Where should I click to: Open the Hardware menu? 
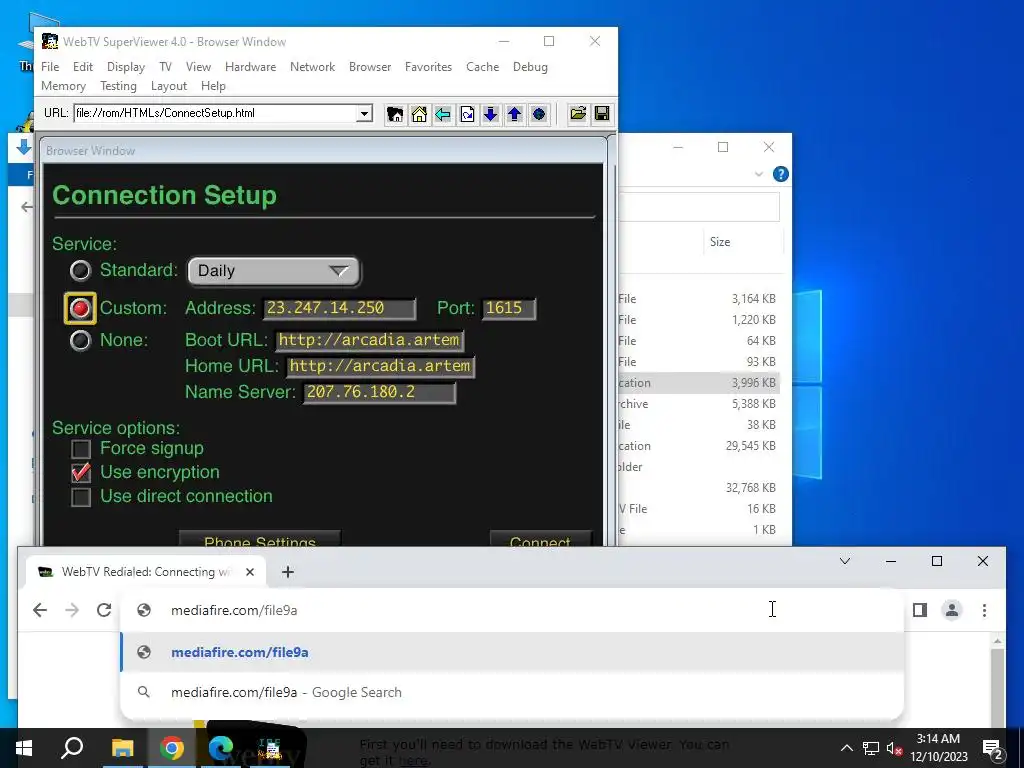click(250, 67)
